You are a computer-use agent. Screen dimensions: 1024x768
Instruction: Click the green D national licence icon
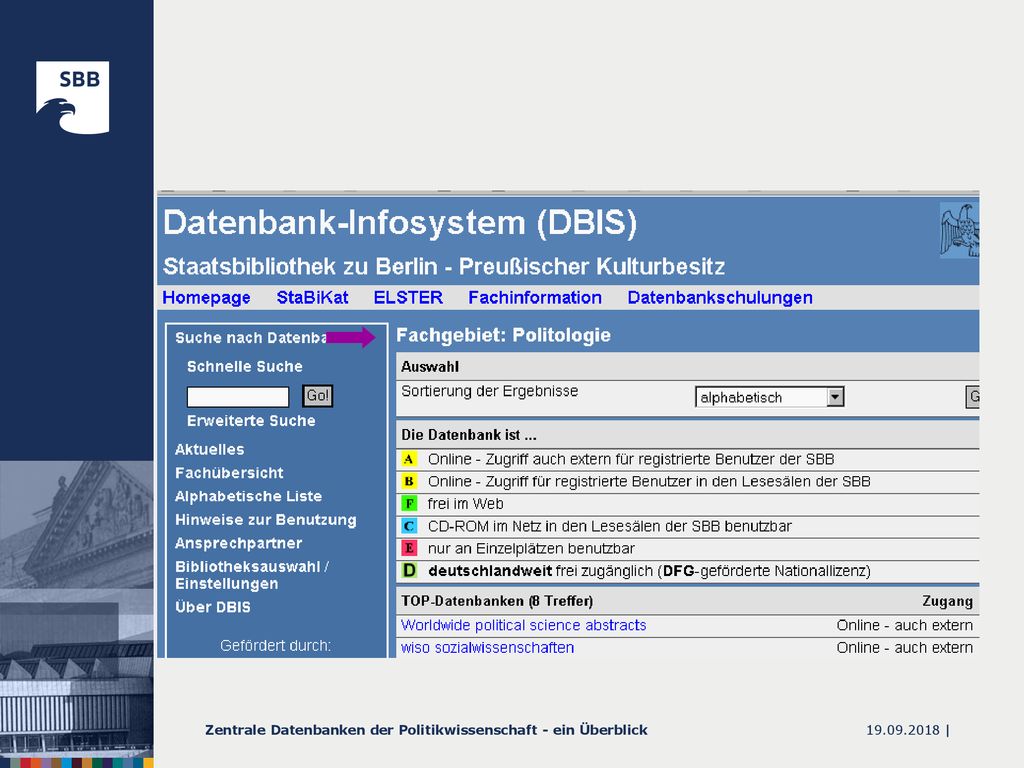(409, 571)
